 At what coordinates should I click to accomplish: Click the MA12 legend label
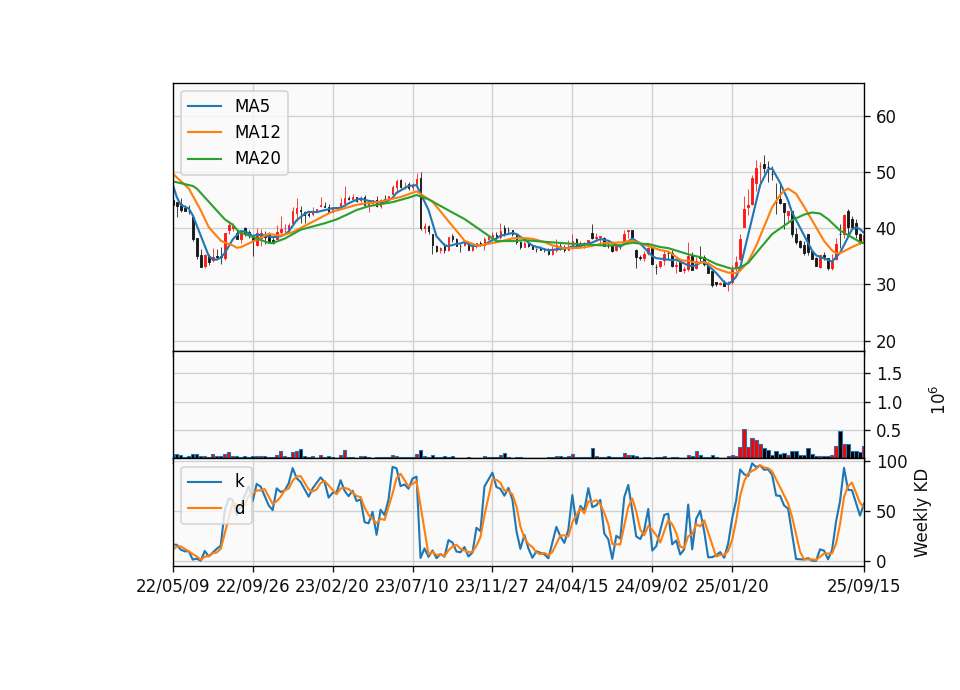tap(257, 132)
